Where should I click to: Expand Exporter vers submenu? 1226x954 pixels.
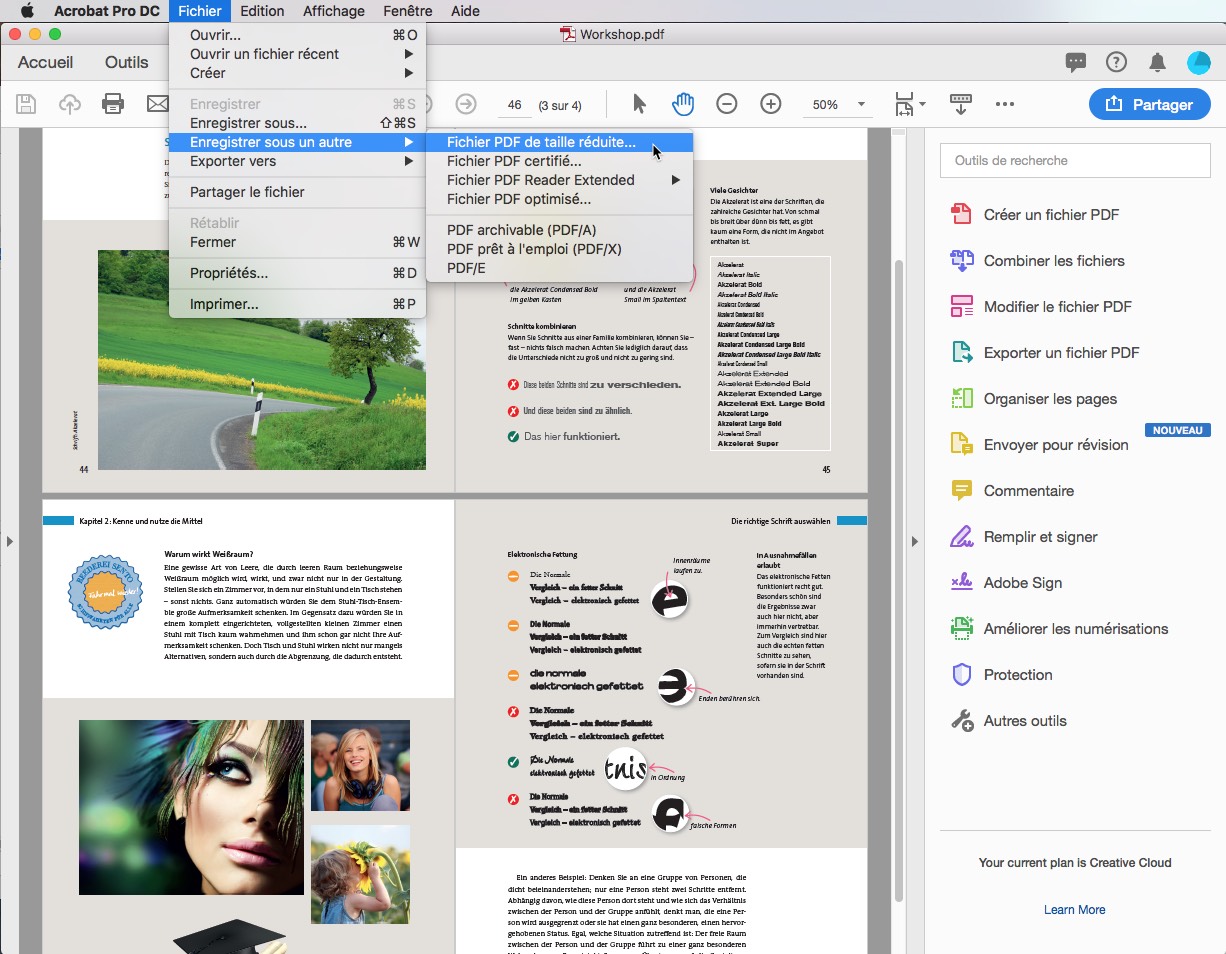[298, 161]
